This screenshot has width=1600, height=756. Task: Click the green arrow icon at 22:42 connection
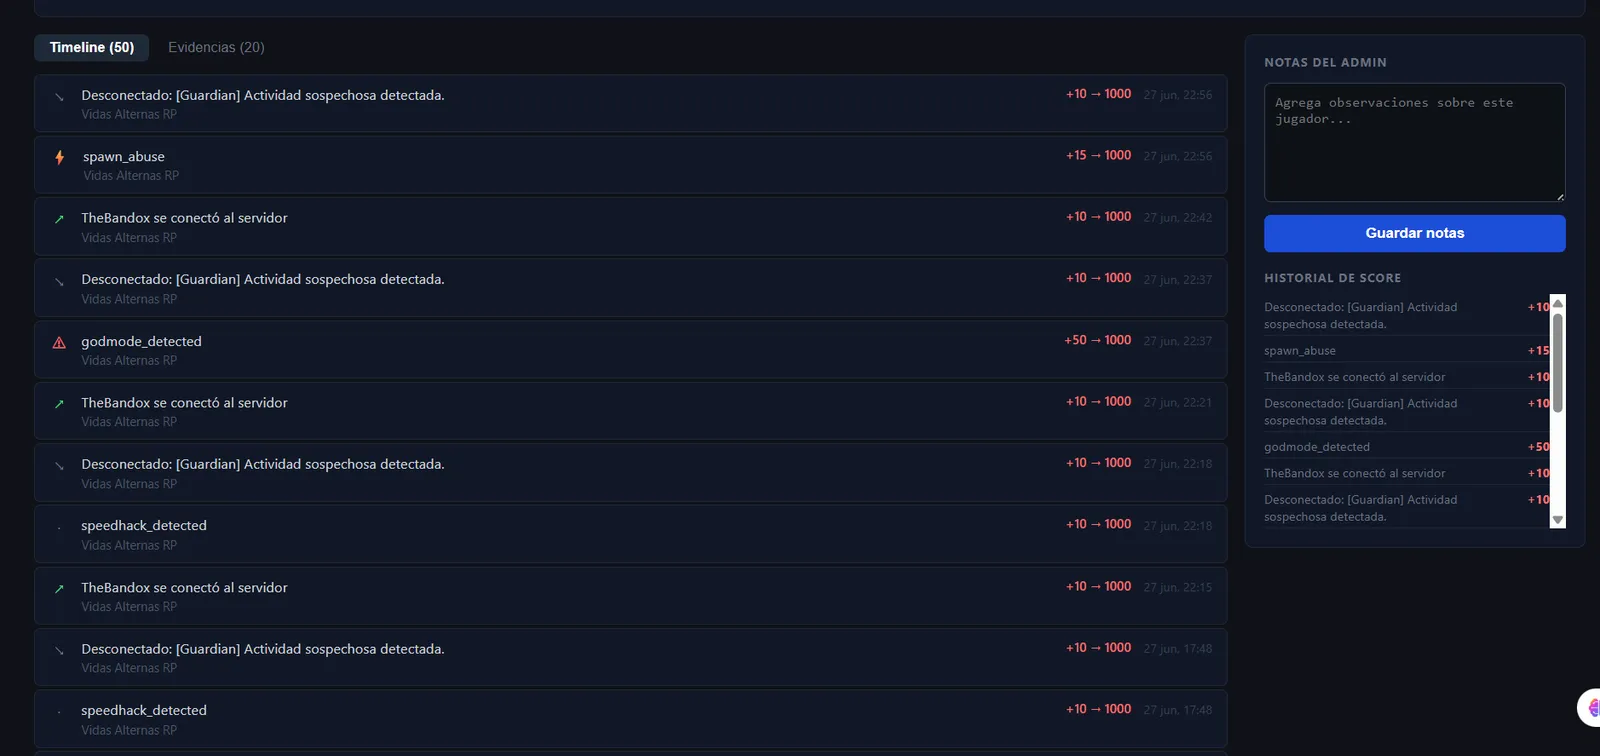click(x=59, y=219)
